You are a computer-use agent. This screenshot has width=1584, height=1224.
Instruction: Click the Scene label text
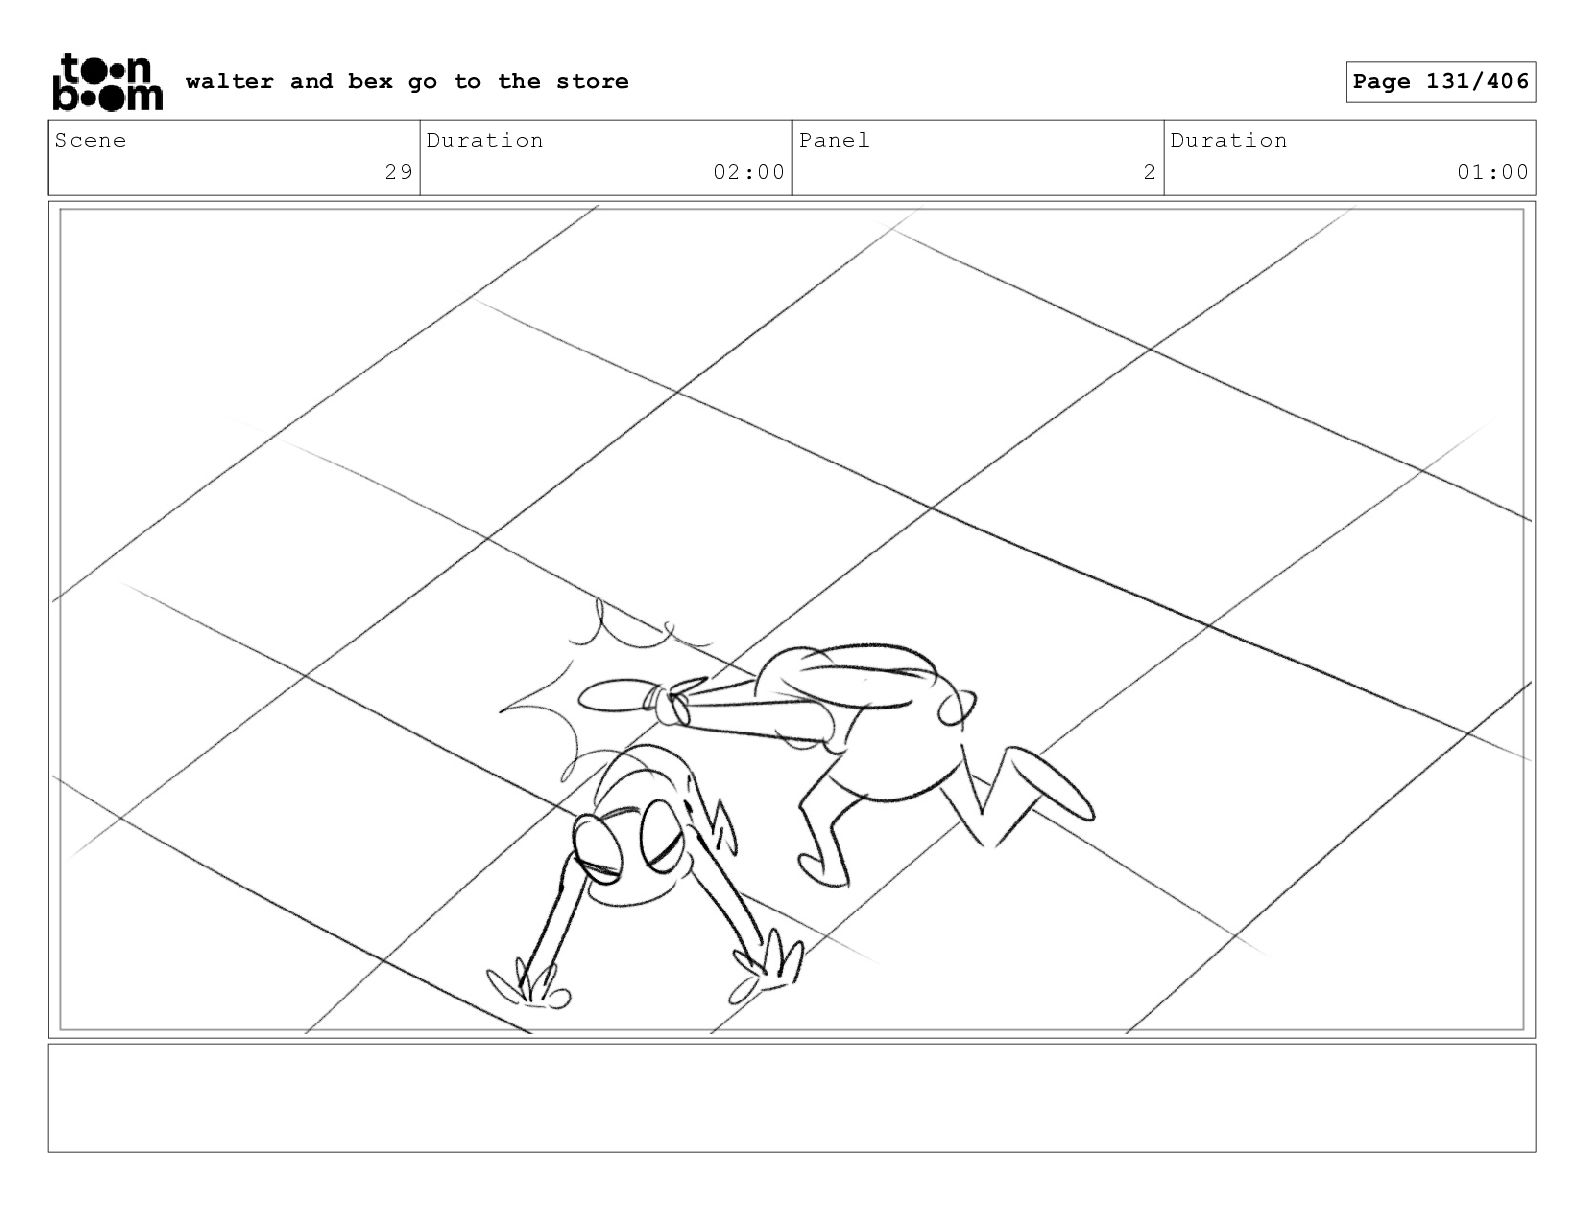pyautogui.click(x=91, y=140)
